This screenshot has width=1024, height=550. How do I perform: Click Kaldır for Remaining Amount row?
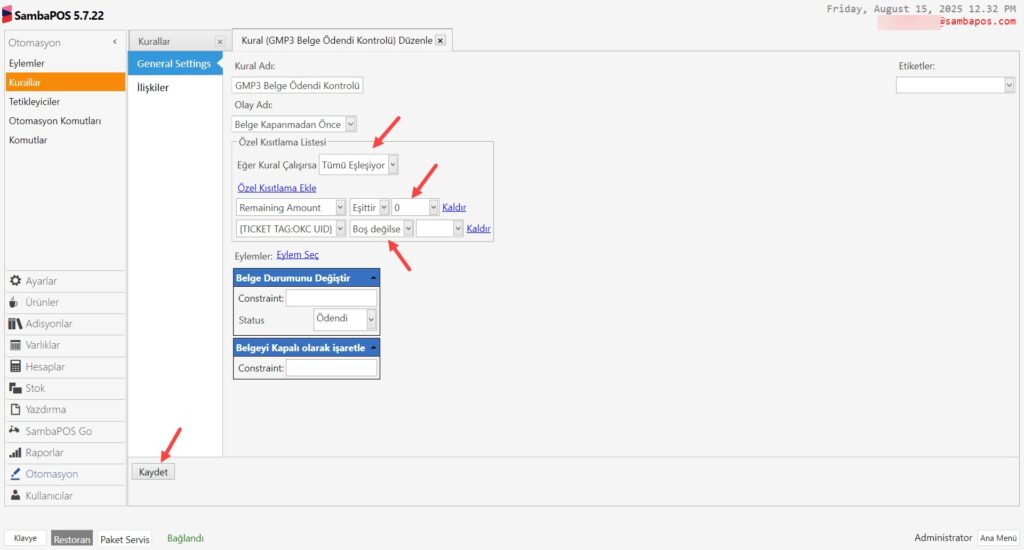coord(454,207)
